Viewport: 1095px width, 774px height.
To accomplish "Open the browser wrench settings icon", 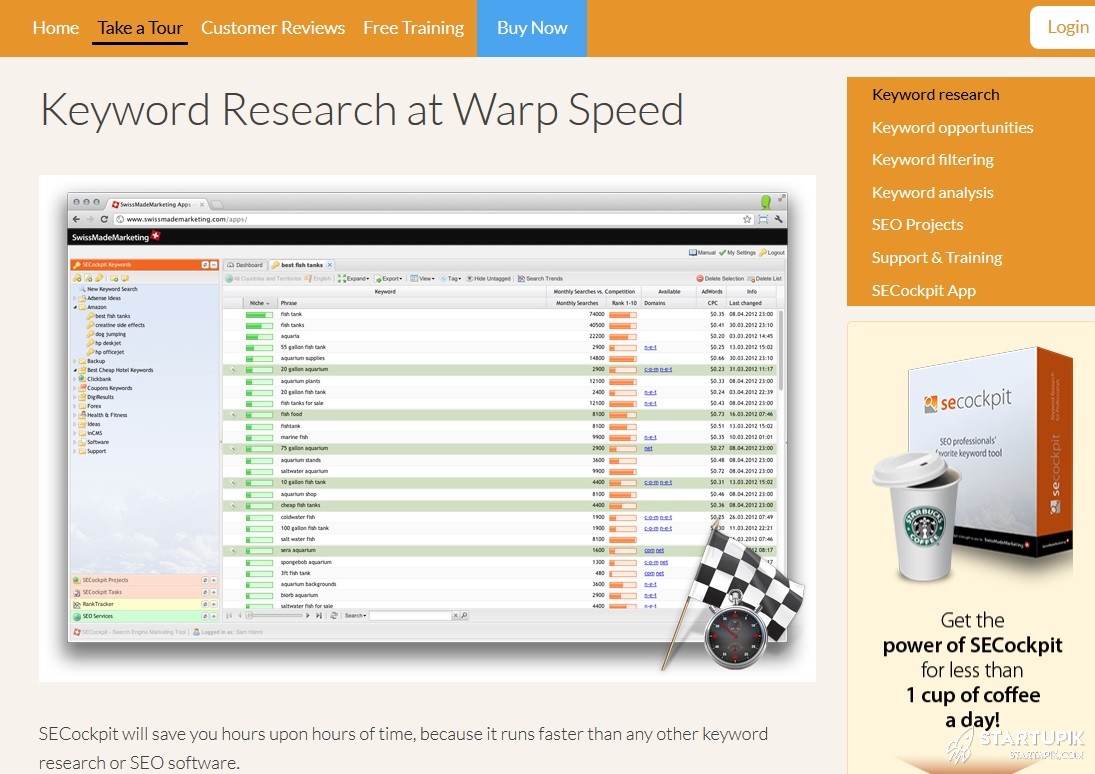I will (x=778, y=219).
